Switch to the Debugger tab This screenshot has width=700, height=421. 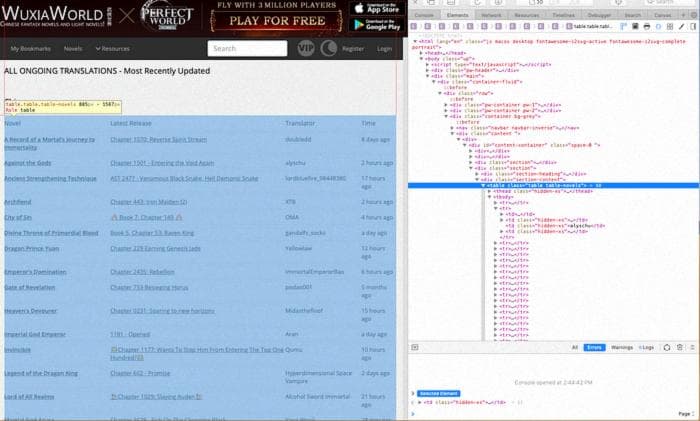[599, 15]
